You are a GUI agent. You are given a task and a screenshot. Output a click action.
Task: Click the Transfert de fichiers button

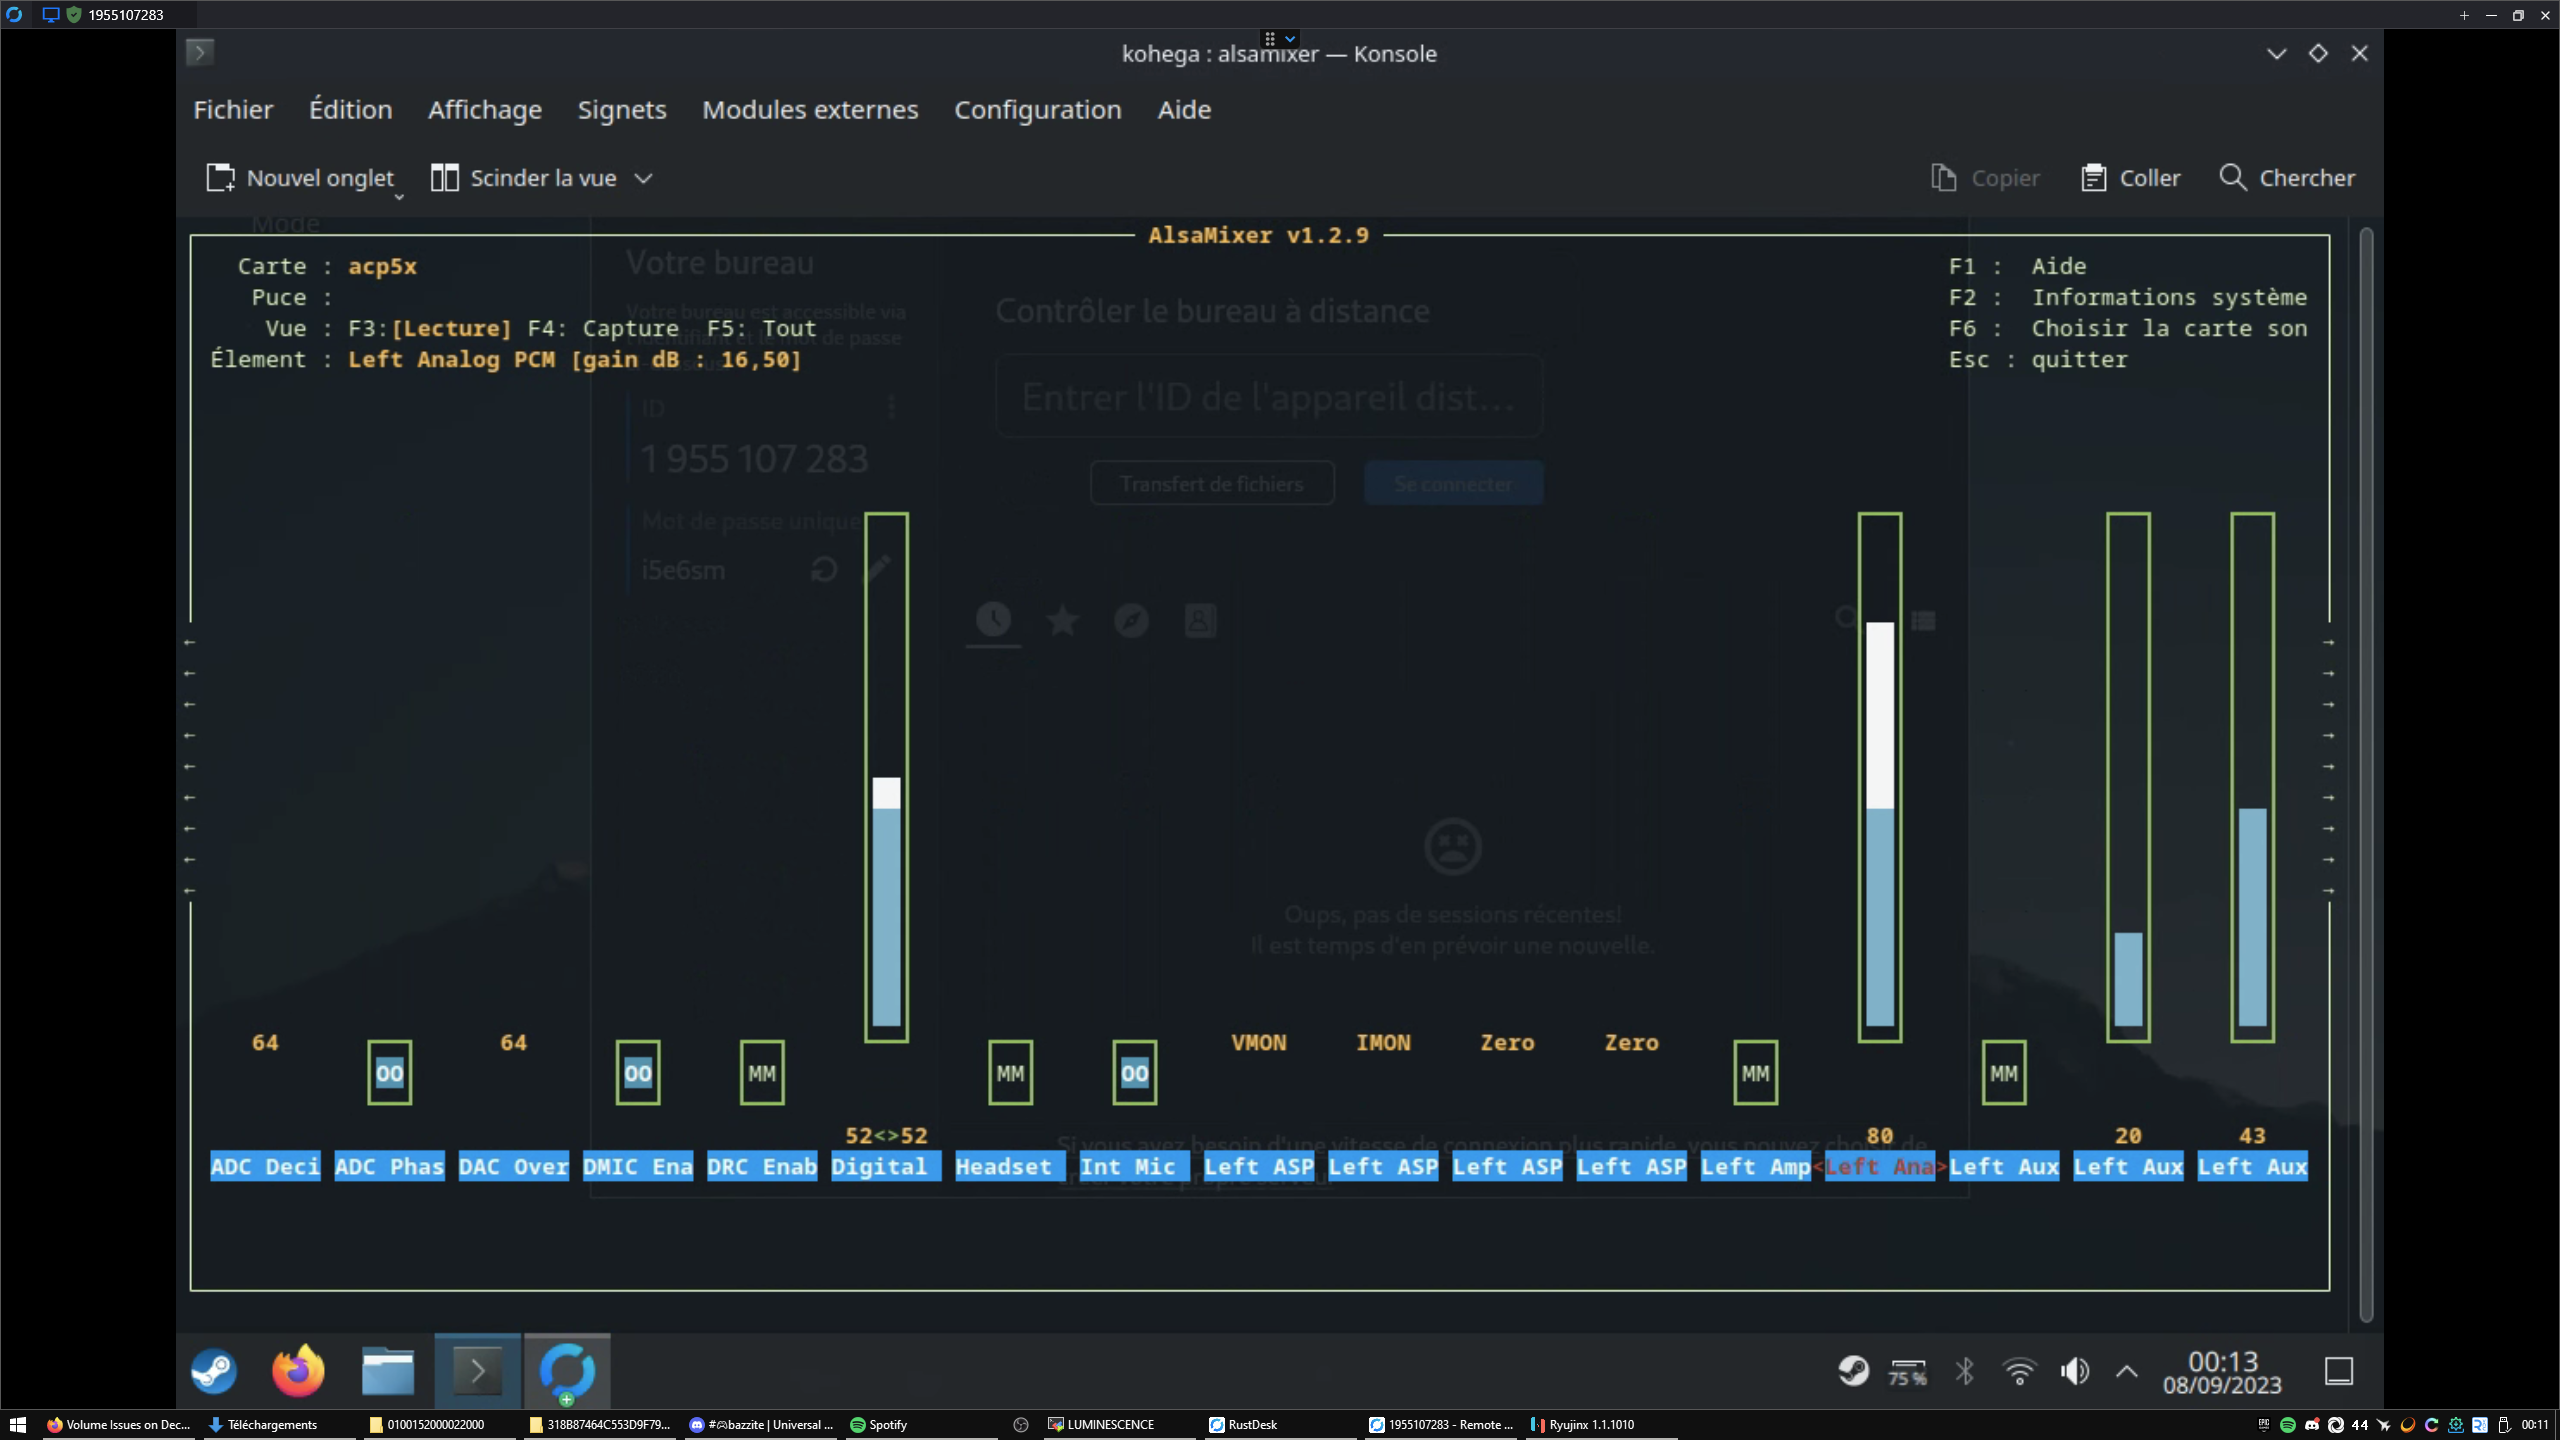[x=1210, y=483]
